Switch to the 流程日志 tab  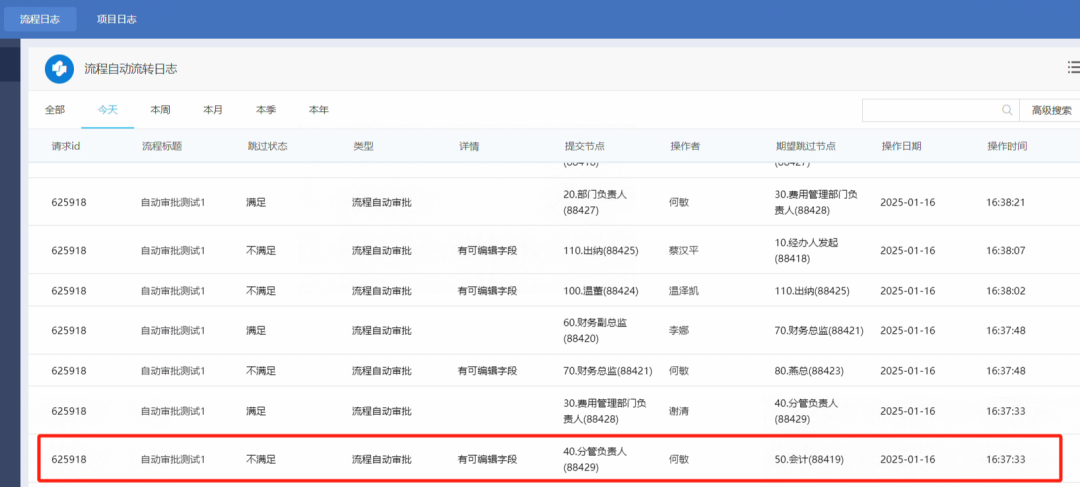(x=40, y=19)
